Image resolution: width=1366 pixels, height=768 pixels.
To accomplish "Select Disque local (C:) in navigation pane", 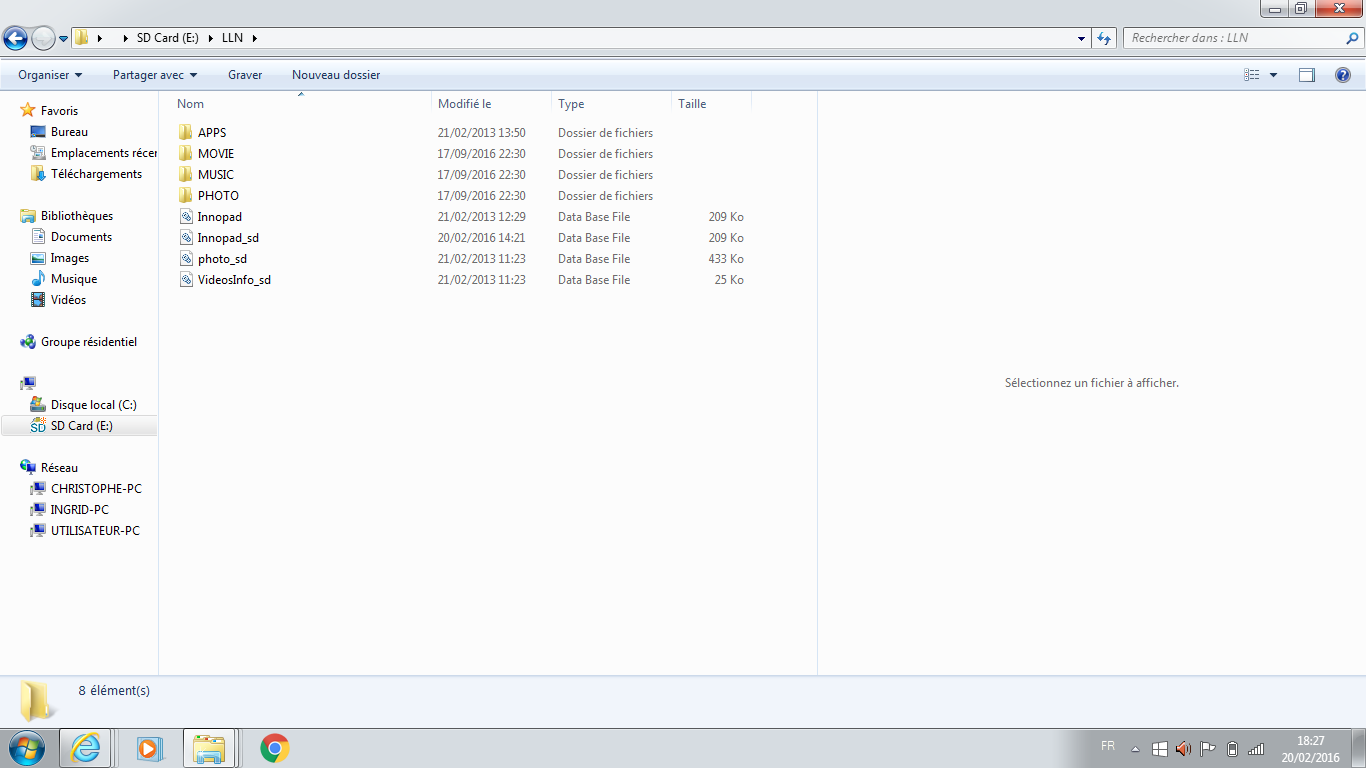I will point(93,405).
